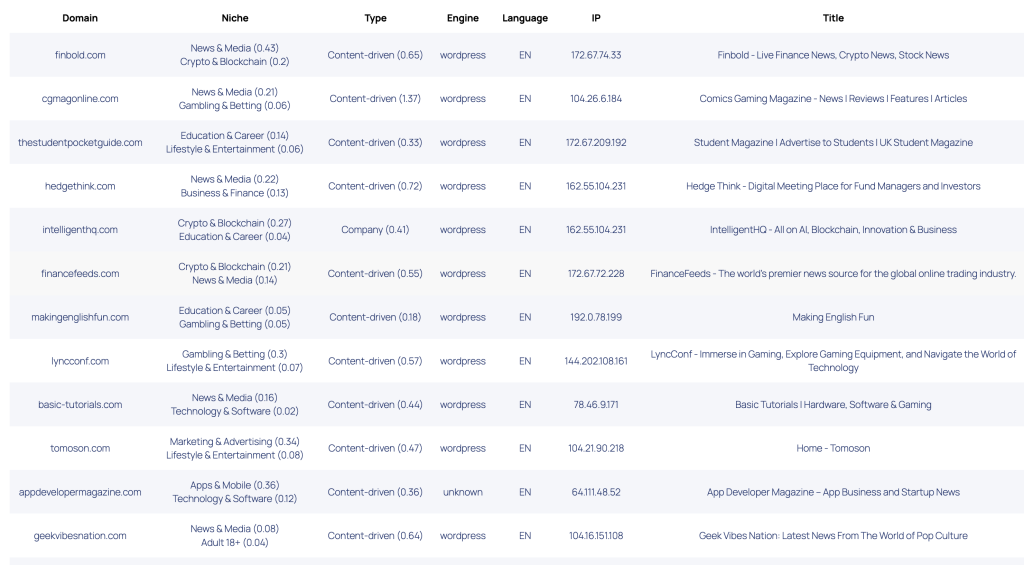Screen dimensions: 1024x565
Task: Click the IntelligentHQ title cell
Action: tap(833, 230)
